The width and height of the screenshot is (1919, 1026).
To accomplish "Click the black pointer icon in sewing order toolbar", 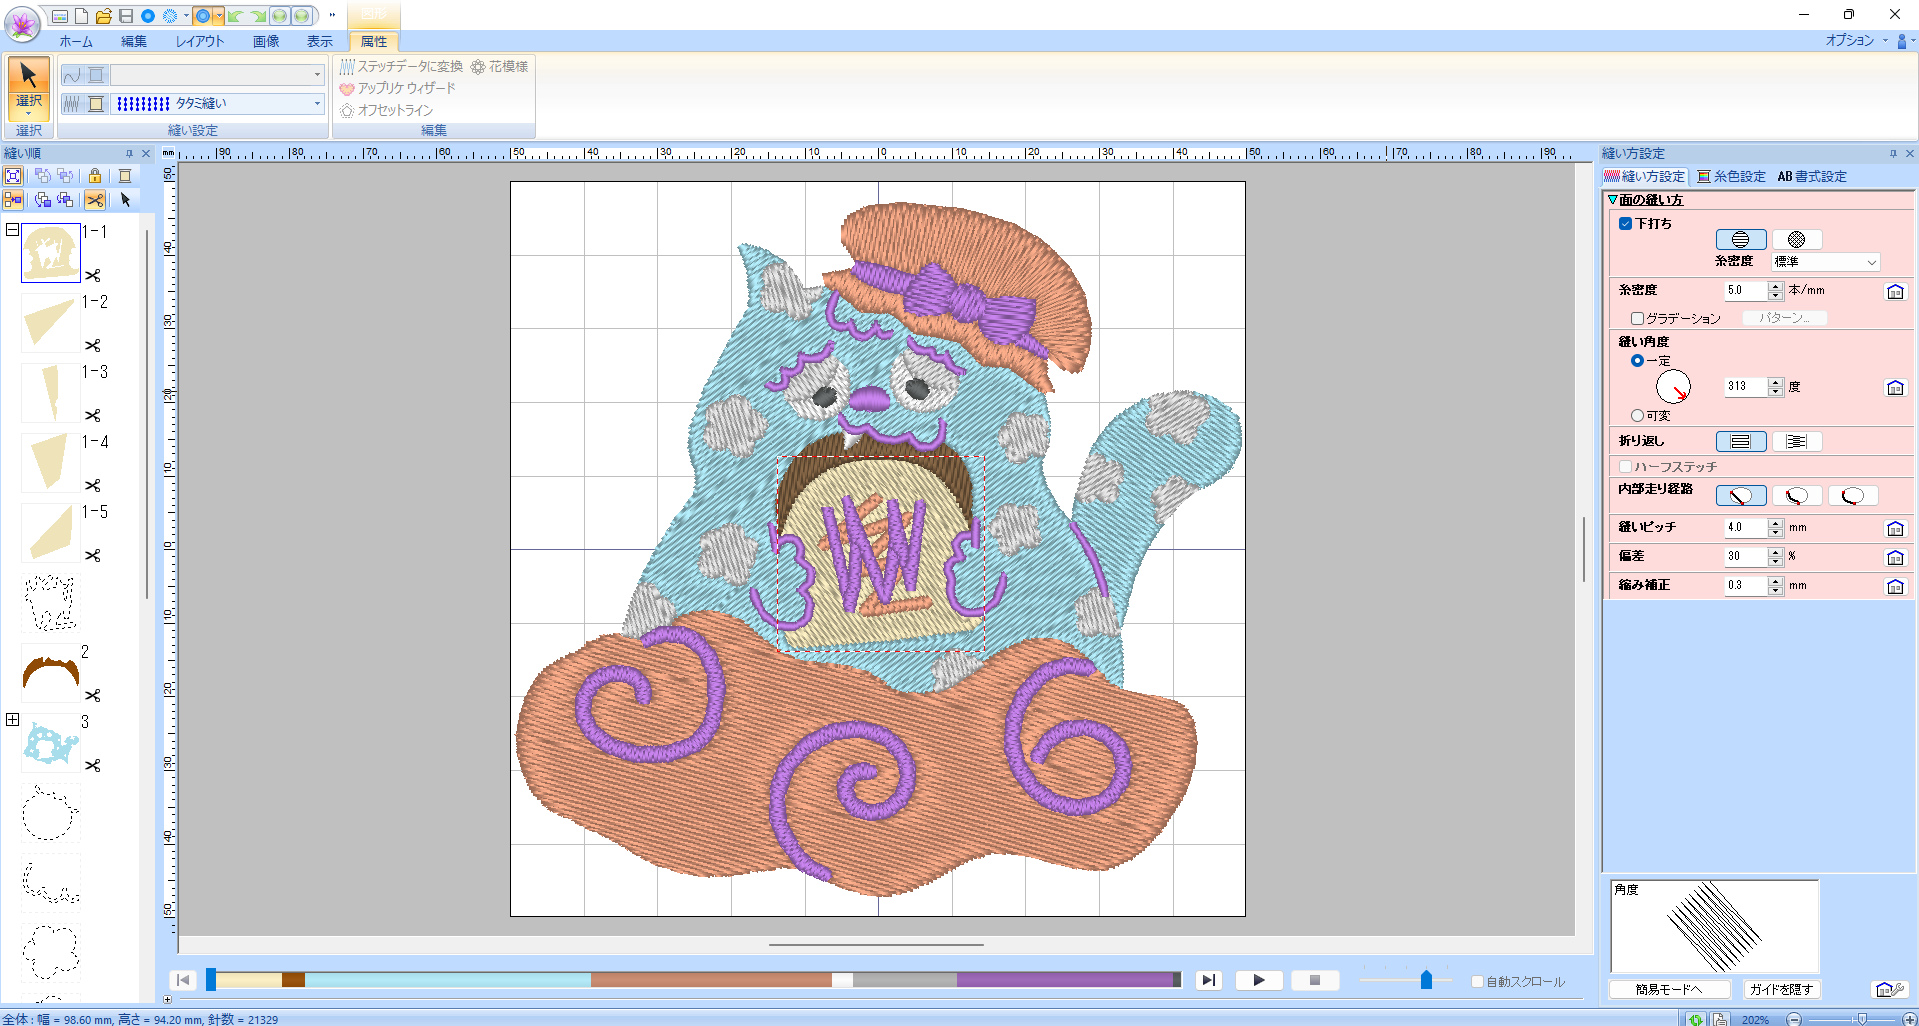I will tap(125, 200).
